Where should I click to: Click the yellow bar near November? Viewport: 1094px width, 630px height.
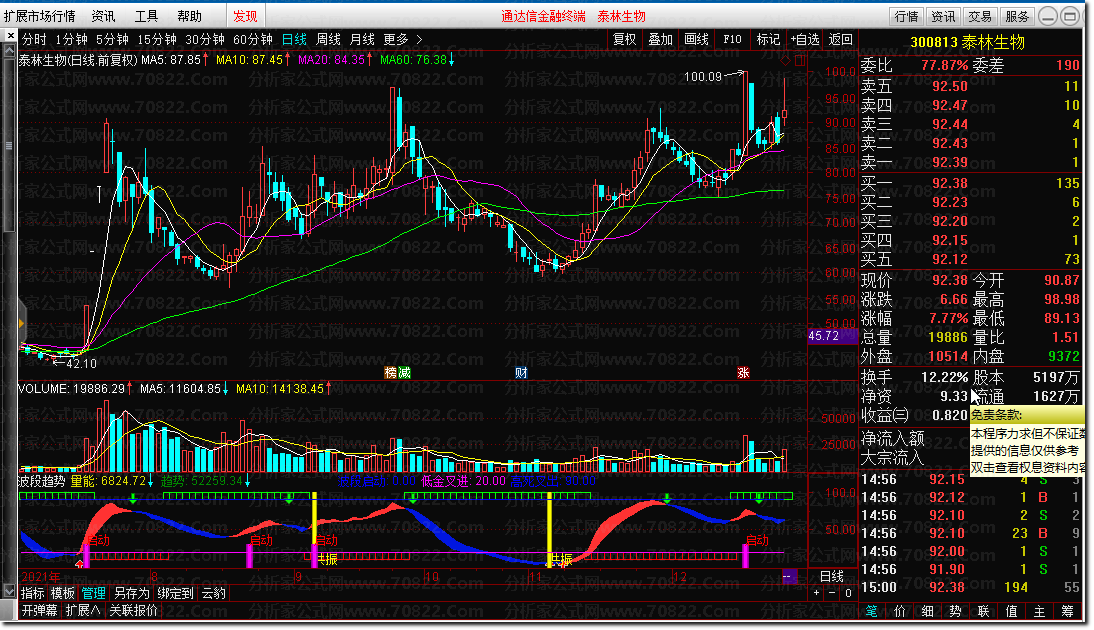coord(550,529)
